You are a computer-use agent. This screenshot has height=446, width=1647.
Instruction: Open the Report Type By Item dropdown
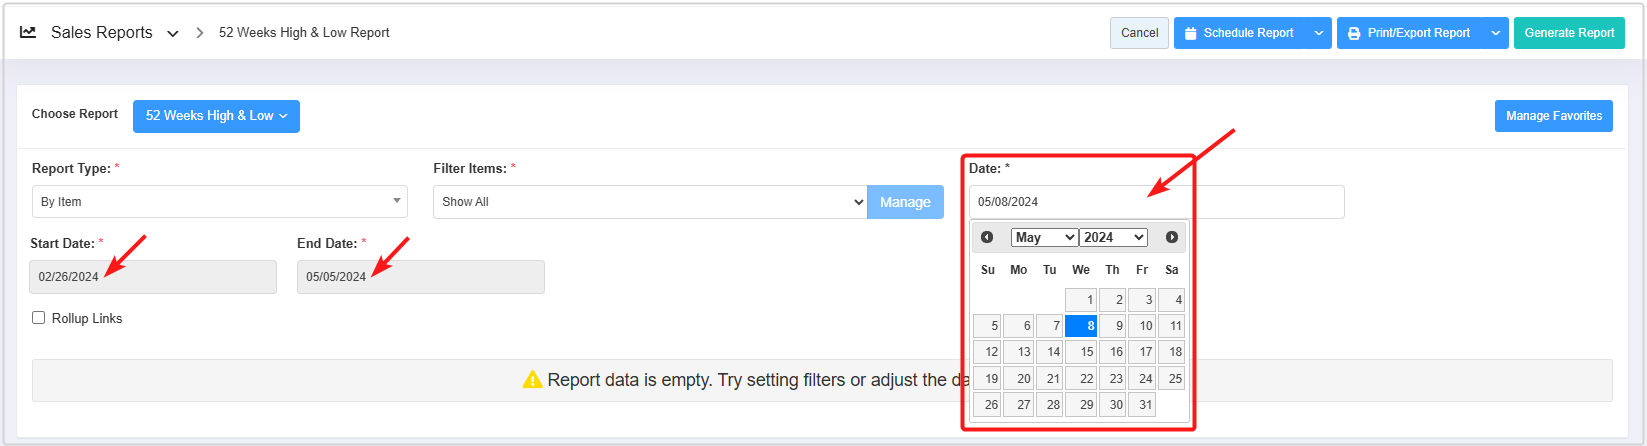pyautogui.click(x=219, y=202)
